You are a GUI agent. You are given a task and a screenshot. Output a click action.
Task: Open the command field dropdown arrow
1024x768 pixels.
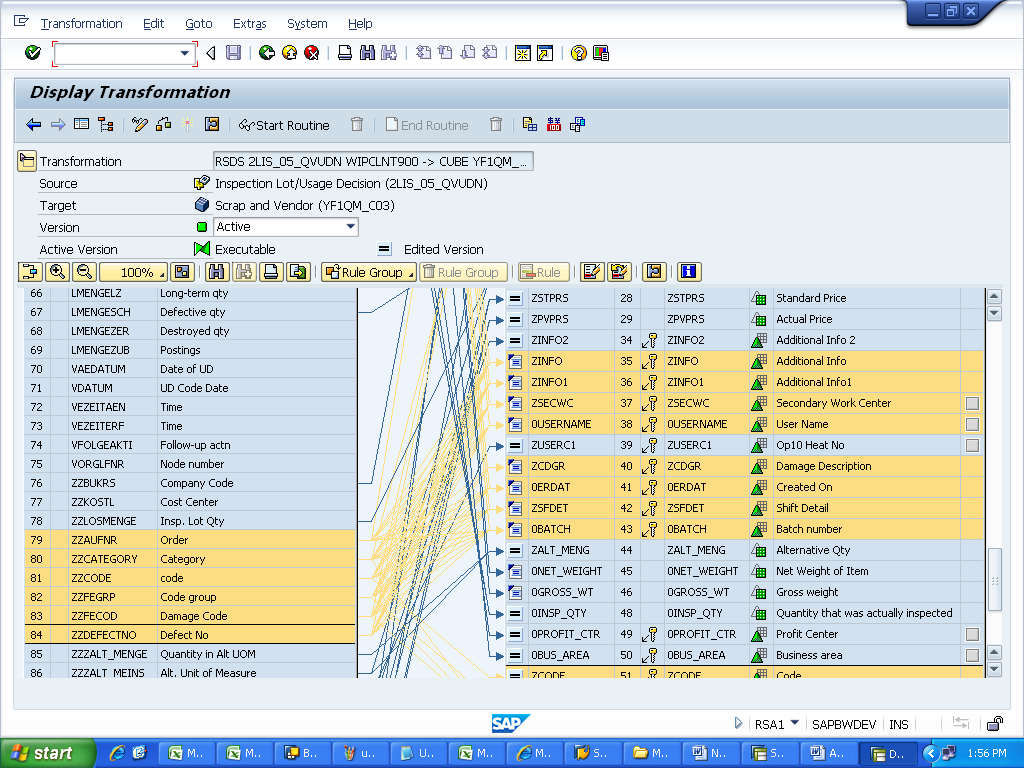[184, 54]
